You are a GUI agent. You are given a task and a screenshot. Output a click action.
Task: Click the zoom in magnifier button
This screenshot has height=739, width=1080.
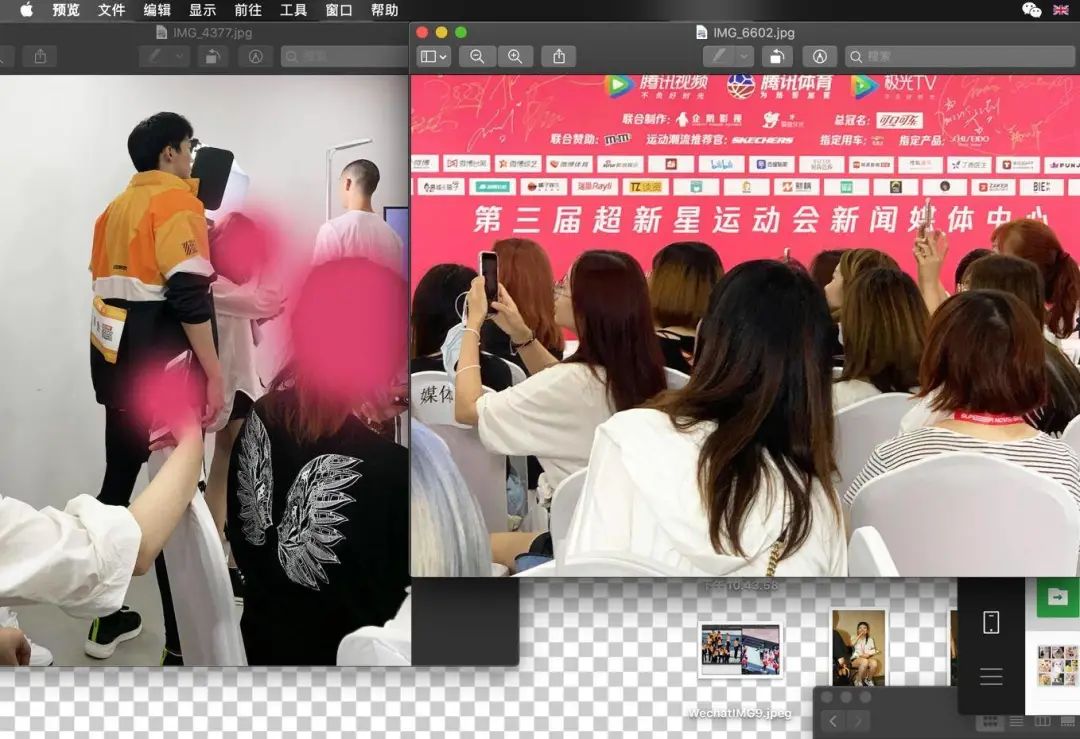pos(515,57)
